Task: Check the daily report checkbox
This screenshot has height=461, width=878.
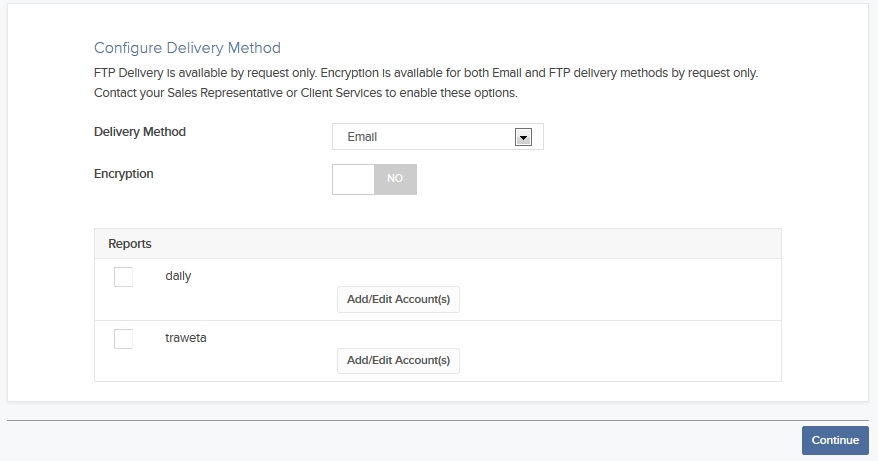Action: [x=123, y=277]
